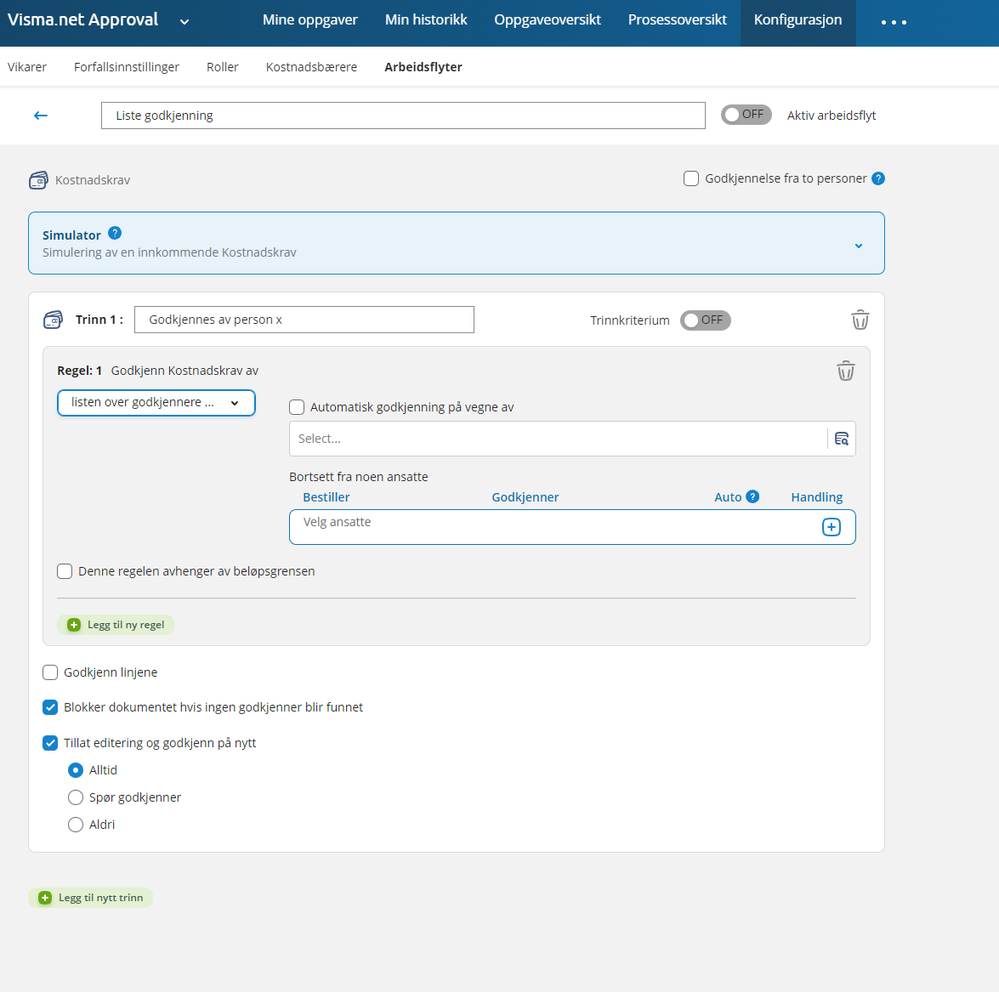Image resolution: width=999 pixels, height=992 pixels.
Task: Check Denne regelen avhenger av beløpsgrensen
Action: [64, 571]
